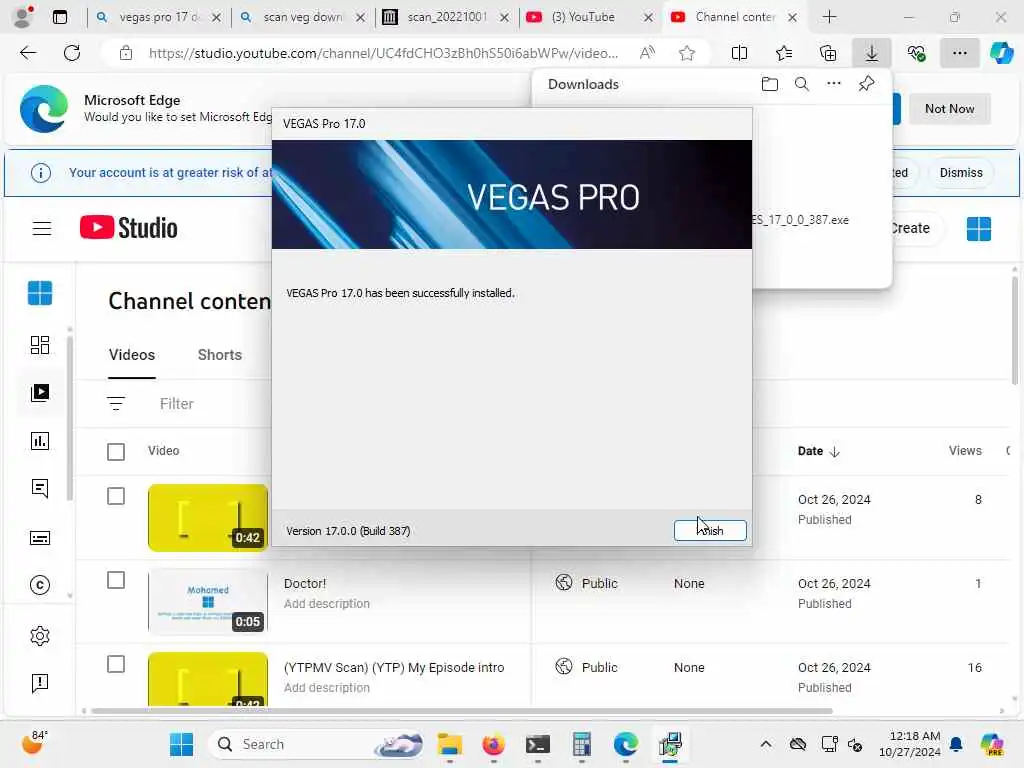Search downloads with magnifier icon
Screen dimensions: 1024x768
pyautogui.click(x=801, y=84)
